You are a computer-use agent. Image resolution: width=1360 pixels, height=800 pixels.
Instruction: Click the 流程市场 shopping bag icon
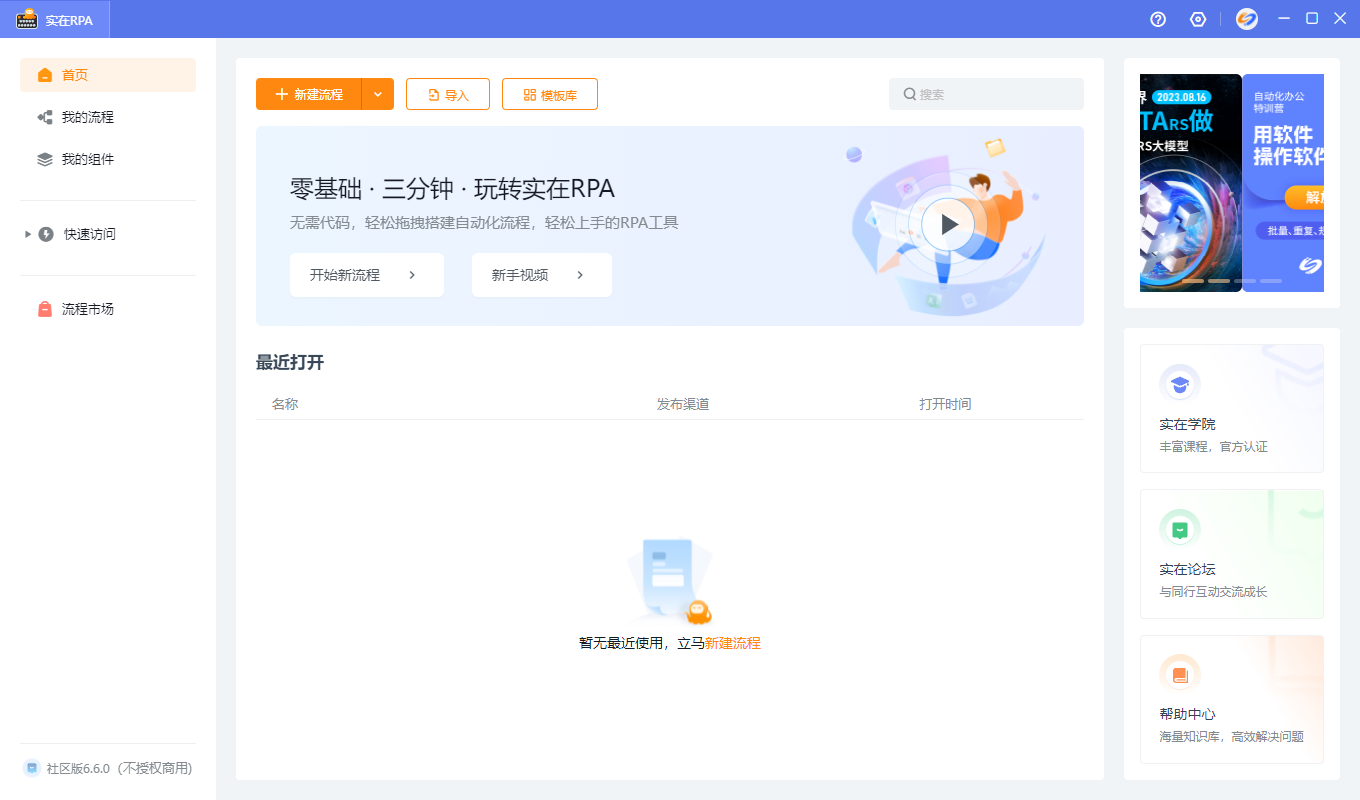pos(45,309)
